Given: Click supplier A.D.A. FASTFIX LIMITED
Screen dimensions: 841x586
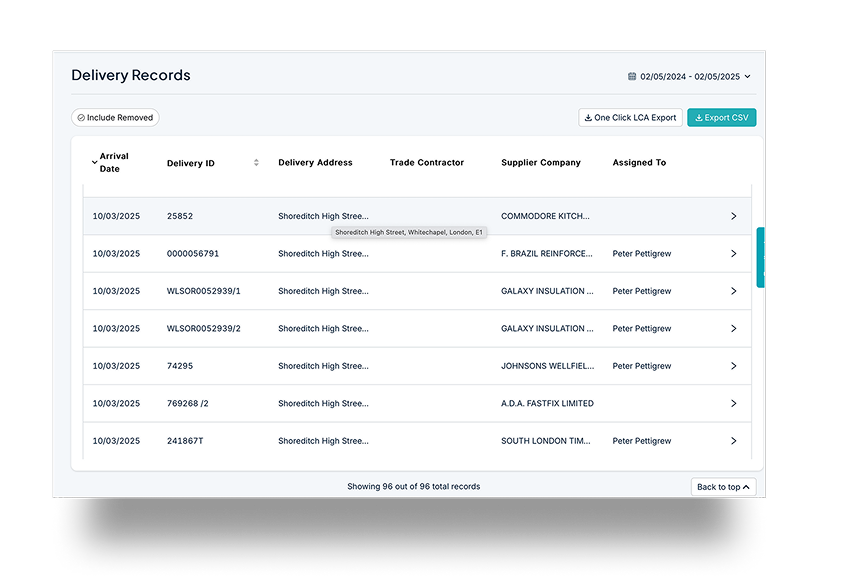Looking at the screenshot, I should tap(547, 404).
